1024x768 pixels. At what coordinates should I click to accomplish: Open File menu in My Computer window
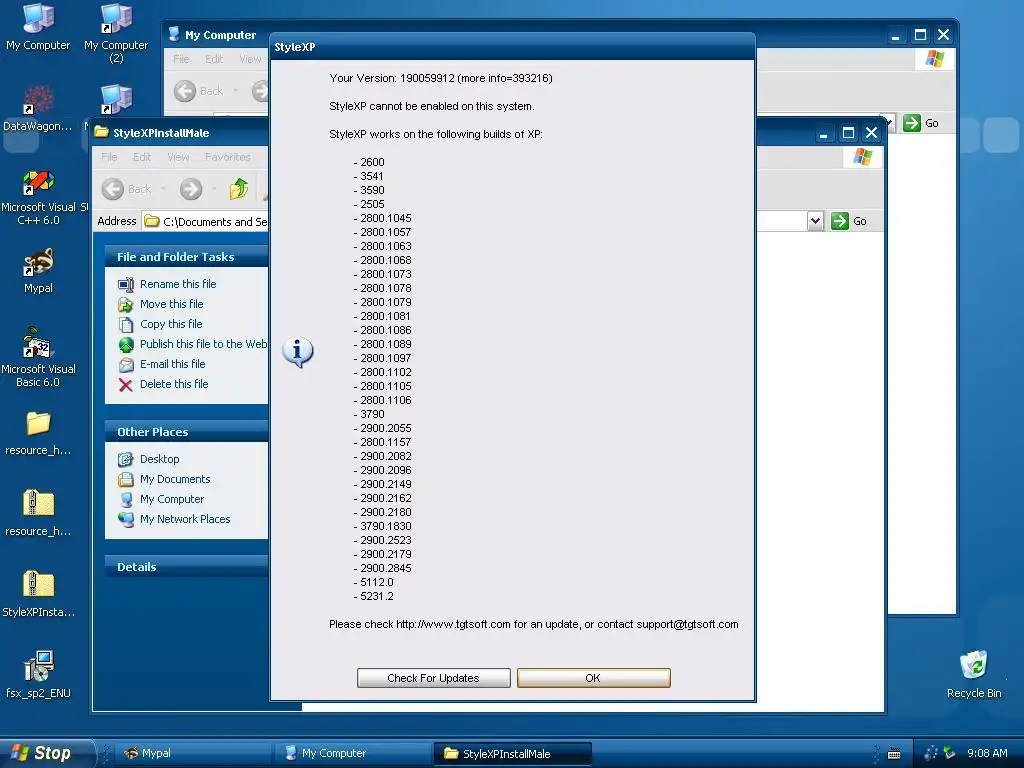(181, 59)
